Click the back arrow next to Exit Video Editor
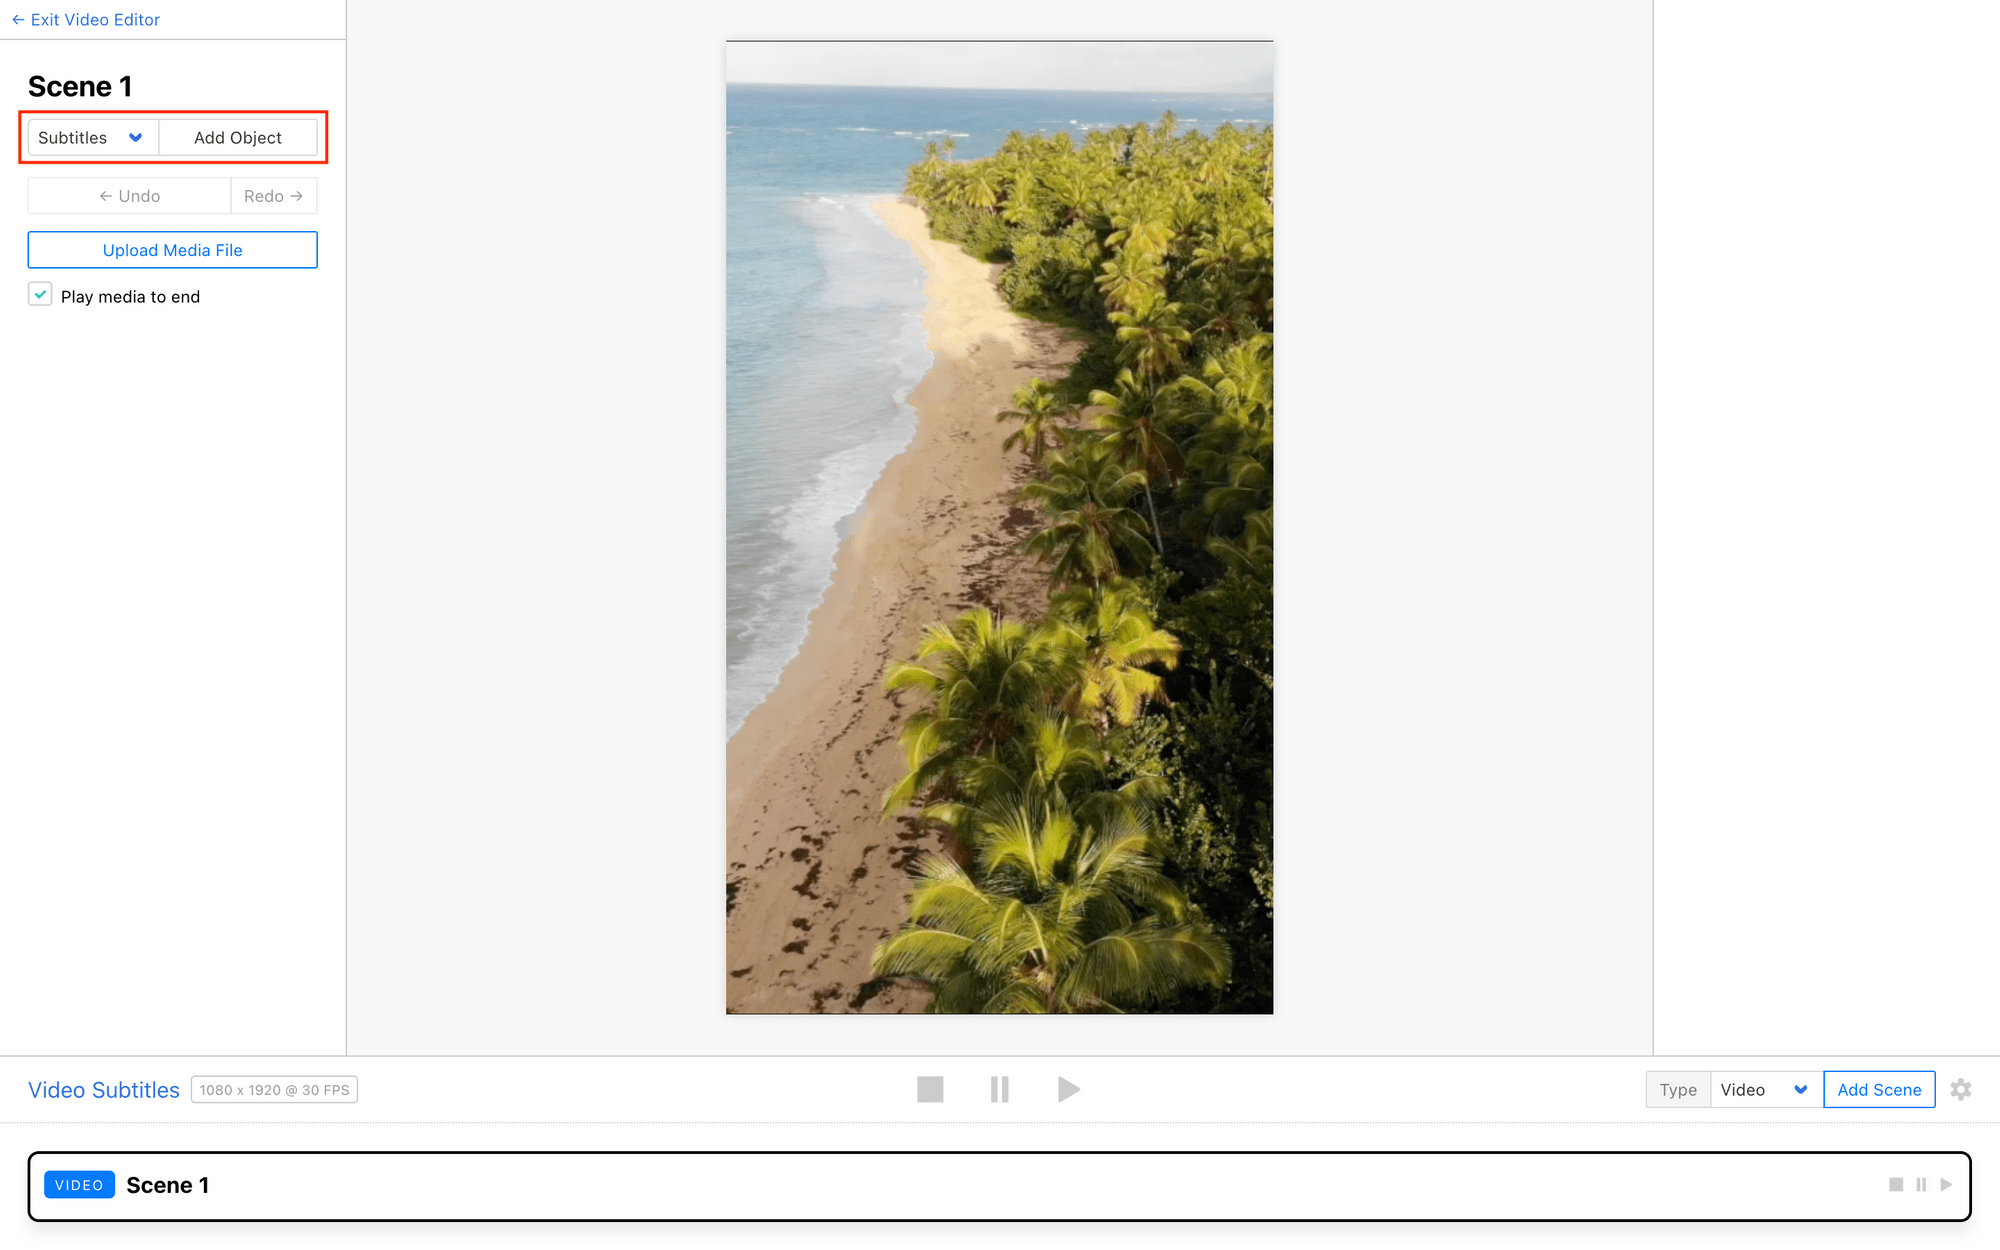Screen dimensions: 2000x1250 click(18, 20)
